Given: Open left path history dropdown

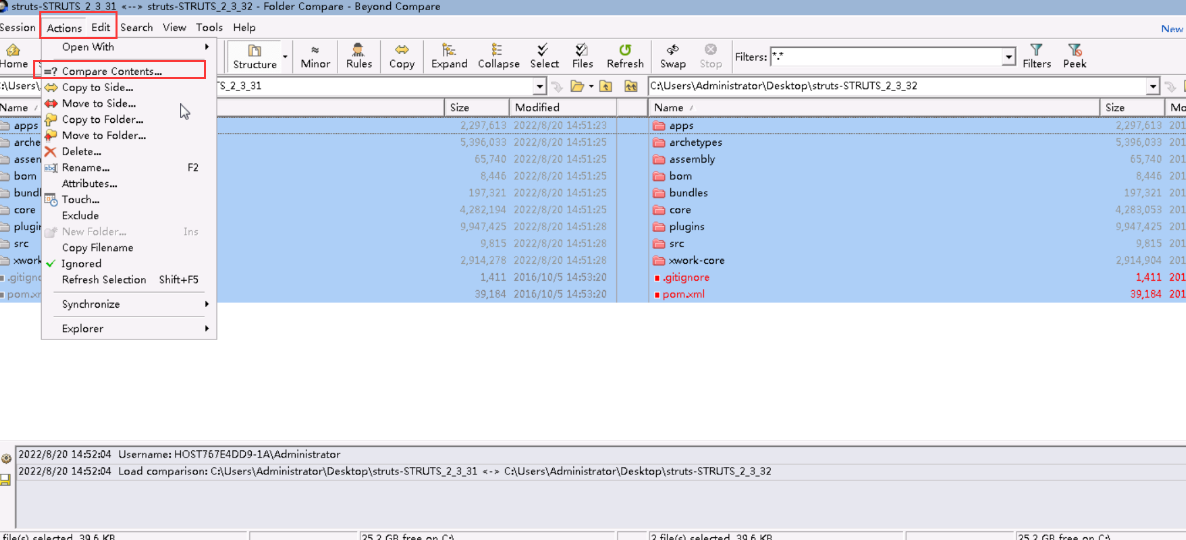Looking at the screenshot, I should (x=539, y=86).
